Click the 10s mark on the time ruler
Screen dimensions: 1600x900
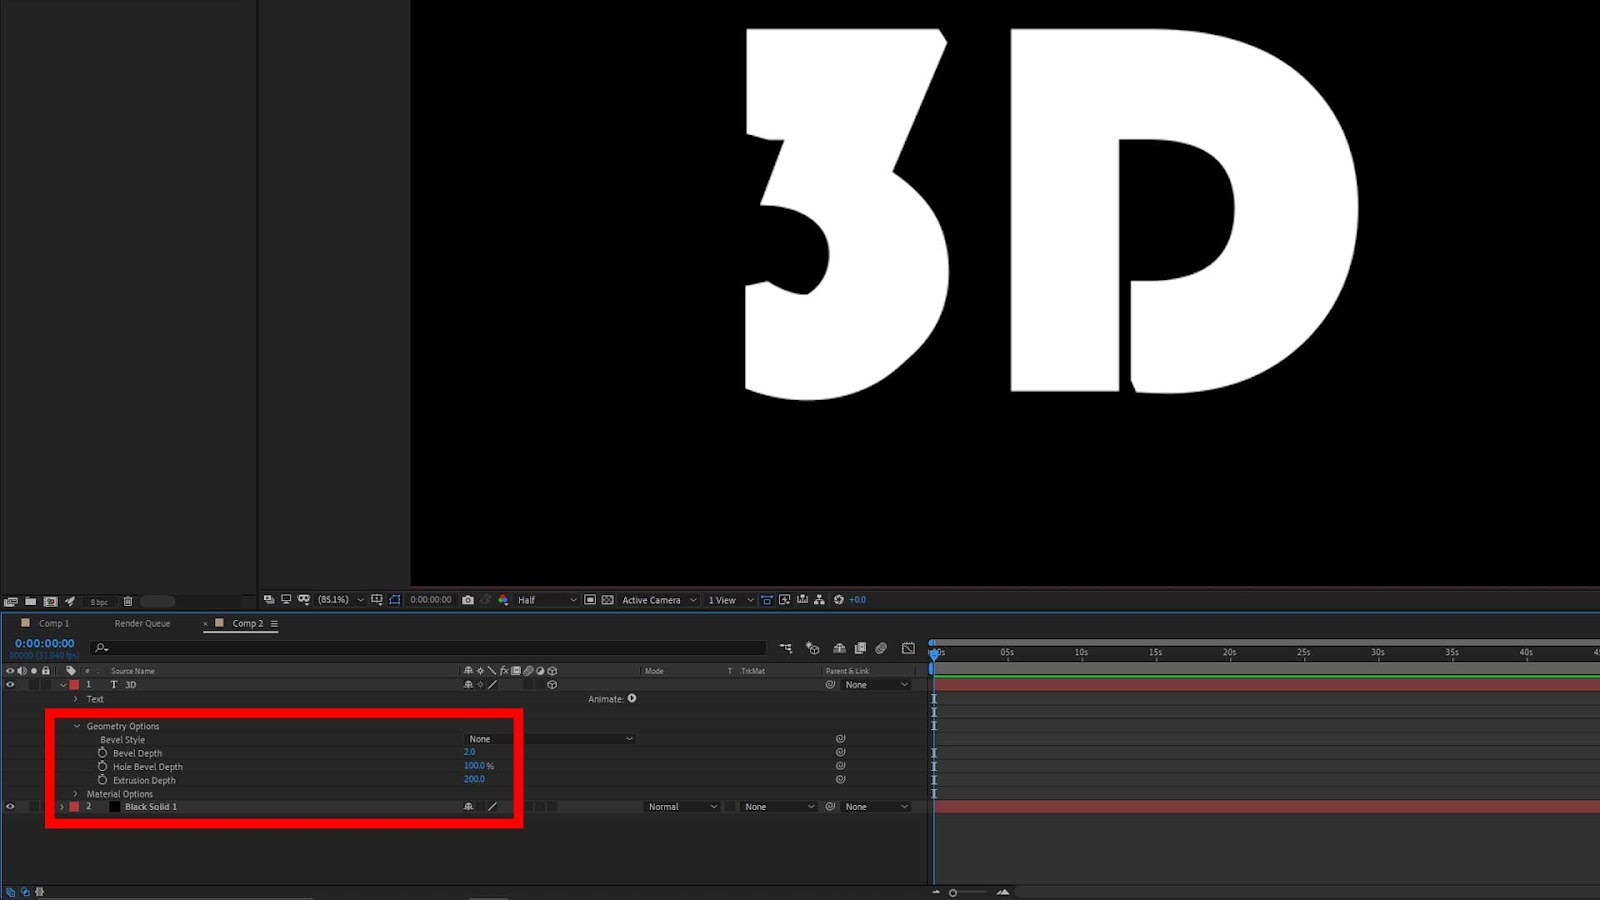click(1081, 653)
